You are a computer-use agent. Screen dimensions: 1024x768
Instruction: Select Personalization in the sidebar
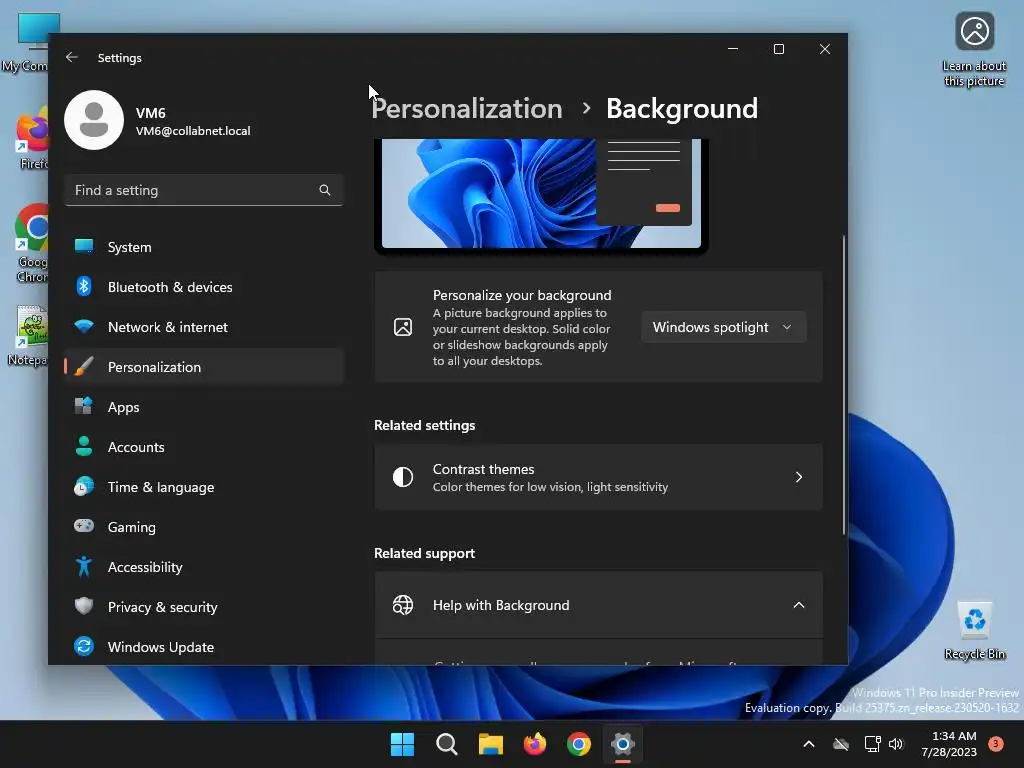204,366
